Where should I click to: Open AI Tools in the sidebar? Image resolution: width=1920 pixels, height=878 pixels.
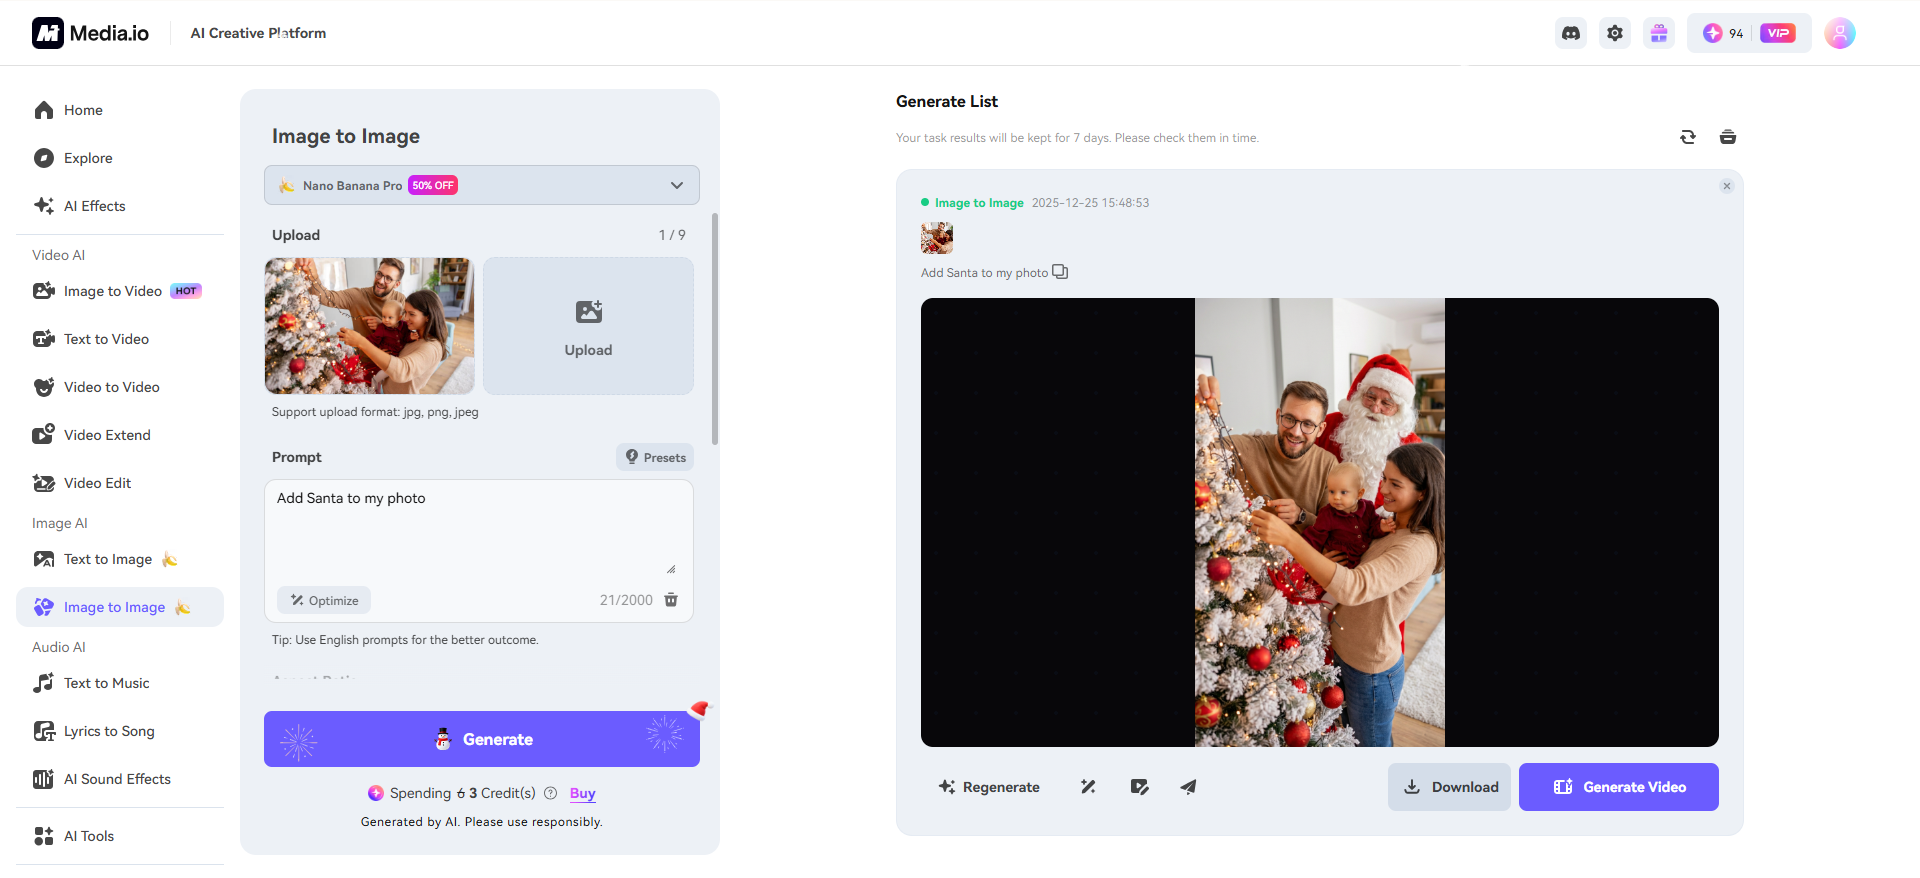coord(120,836)
